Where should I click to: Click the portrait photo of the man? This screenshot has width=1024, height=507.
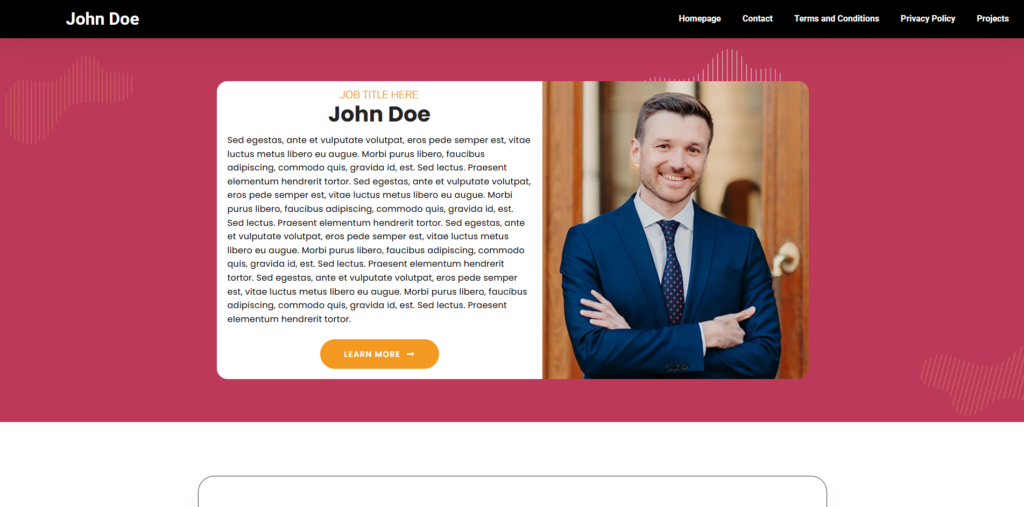pos(675,230)
